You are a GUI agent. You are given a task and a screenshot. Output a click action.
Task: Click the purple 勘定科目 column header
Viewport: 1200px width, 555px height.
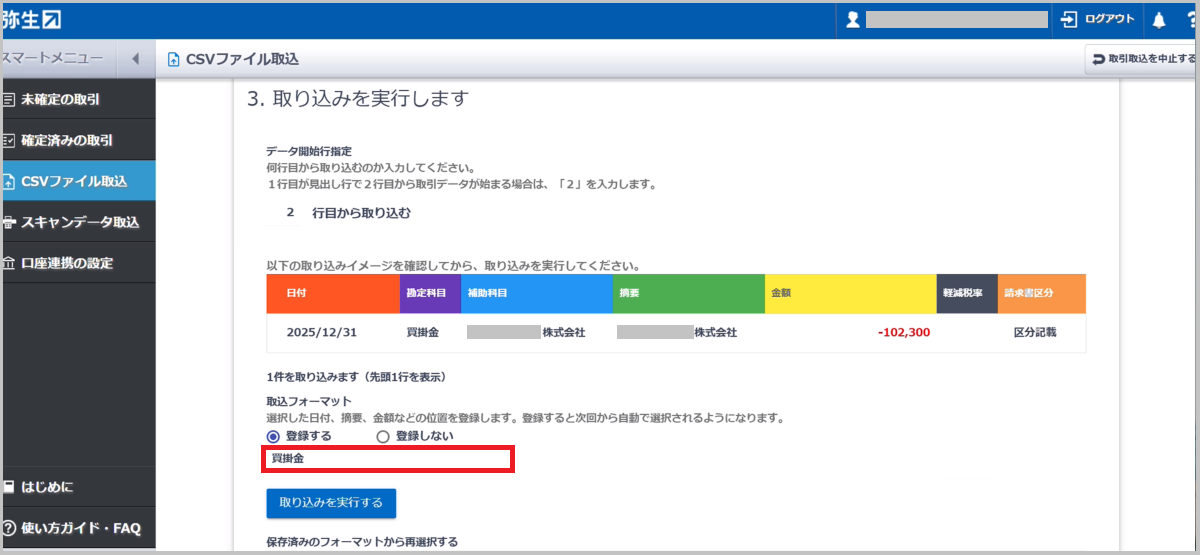coord(430,294)
